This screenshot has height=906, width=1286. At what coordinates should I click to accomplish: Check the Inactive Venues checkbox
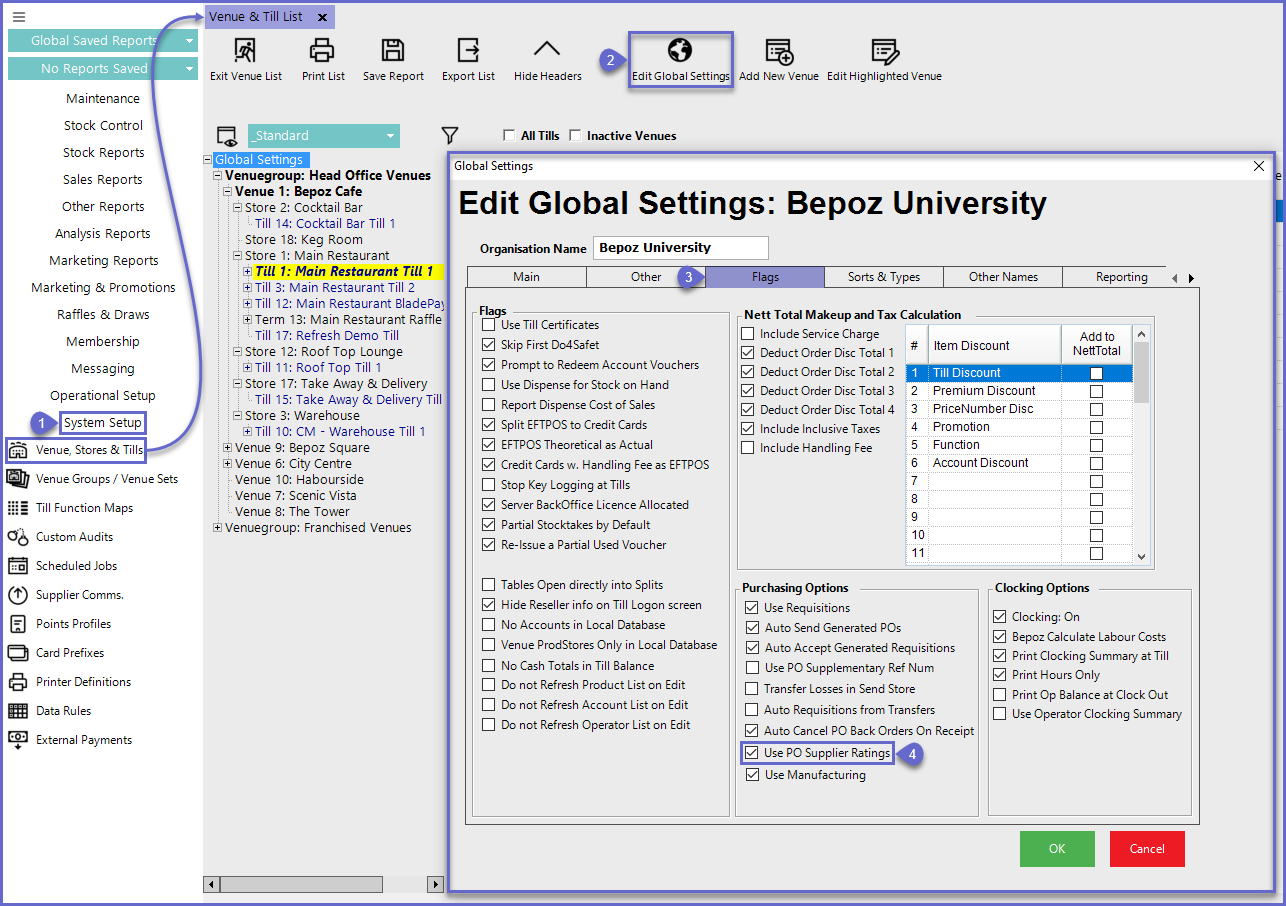(575, 136)
